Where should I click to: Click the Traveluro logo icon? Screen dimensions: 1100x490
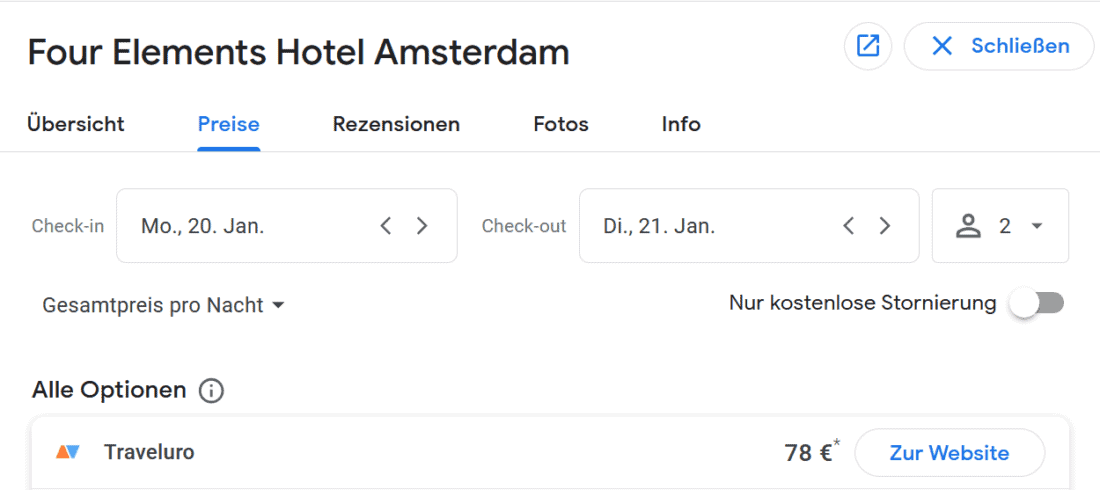pyautogui.click(x=67, y=452)
